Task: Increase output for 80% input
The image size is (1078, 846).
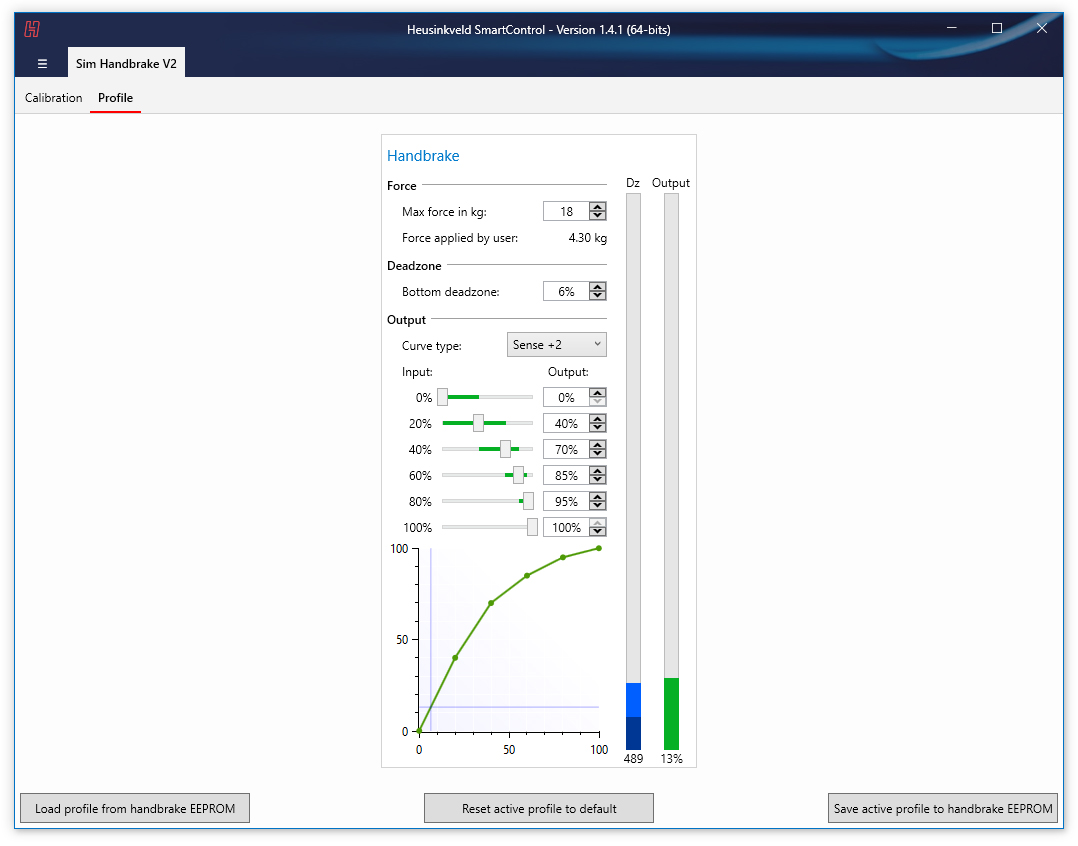Action: [x=597, y=497]
